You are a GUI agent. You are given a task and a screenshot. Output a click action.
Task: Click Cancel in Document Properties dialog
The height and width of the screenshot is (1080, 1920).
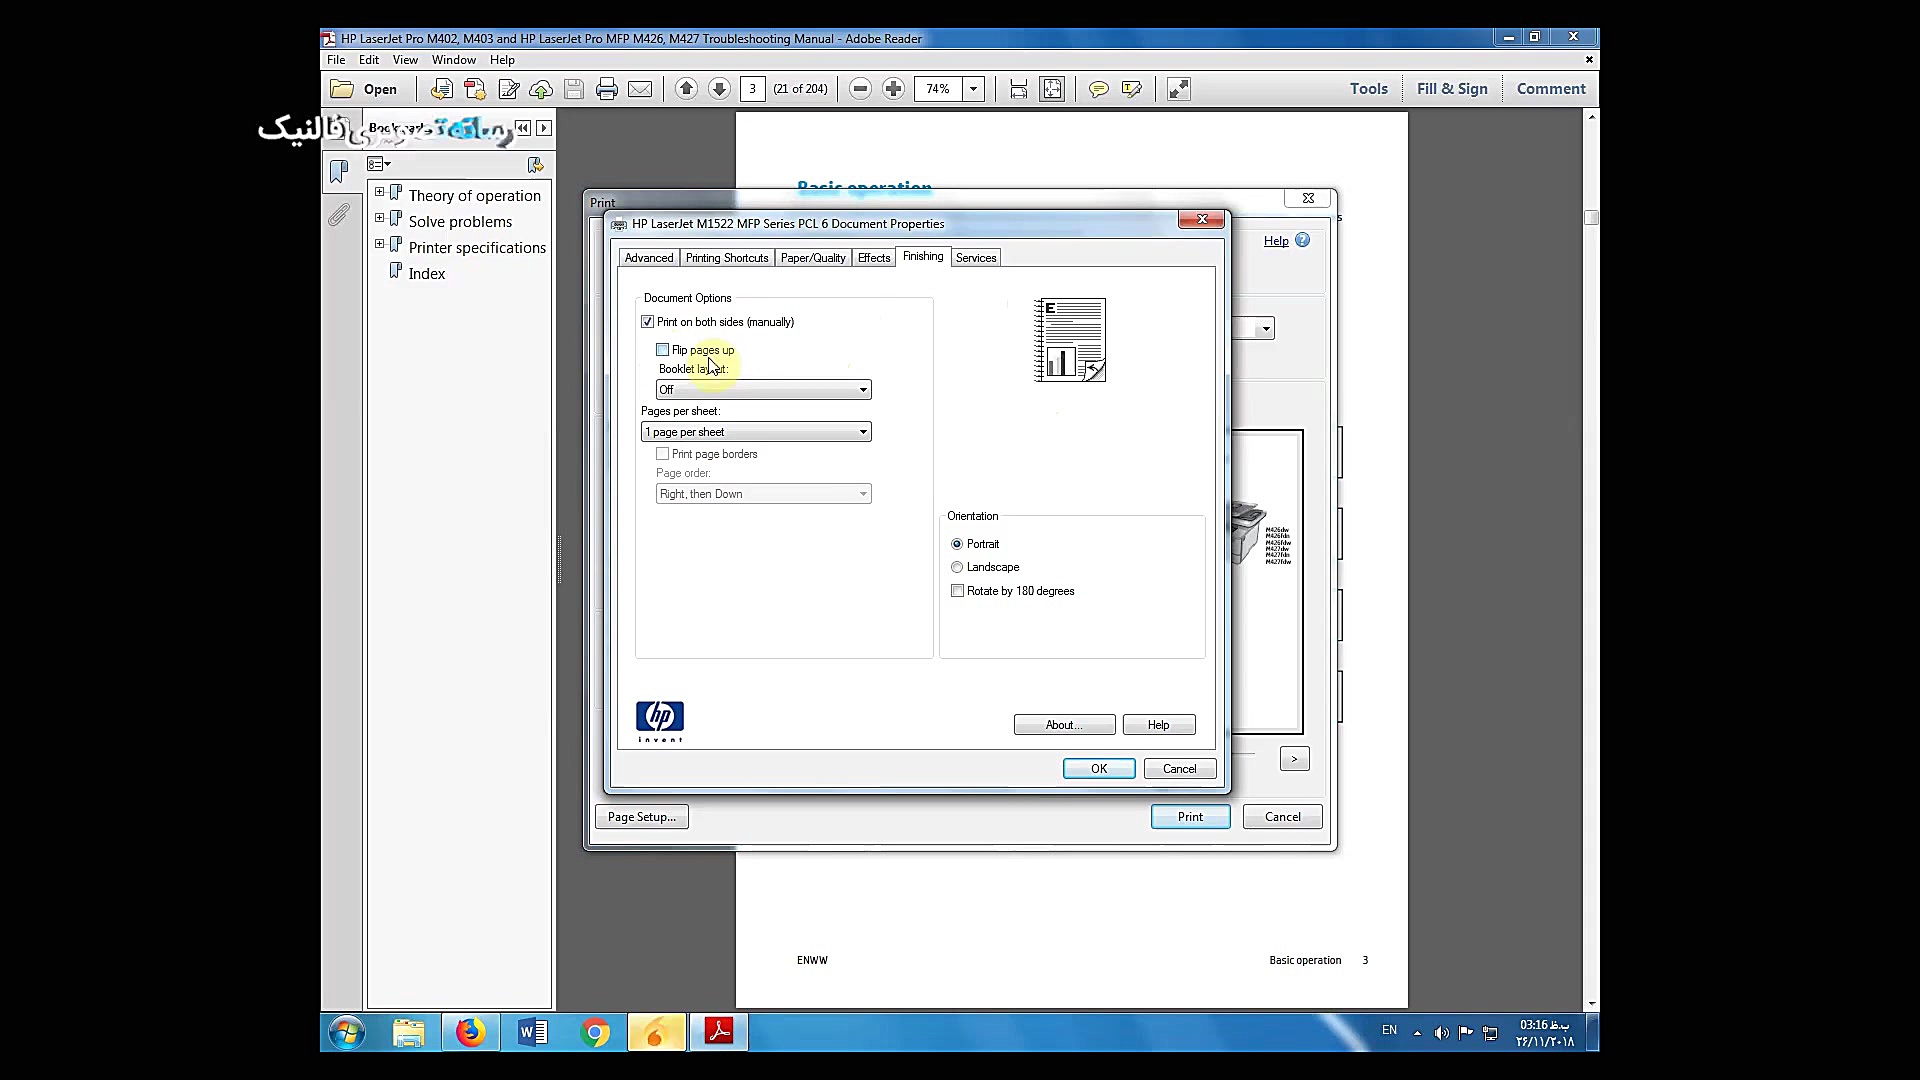click(1180, 769)
